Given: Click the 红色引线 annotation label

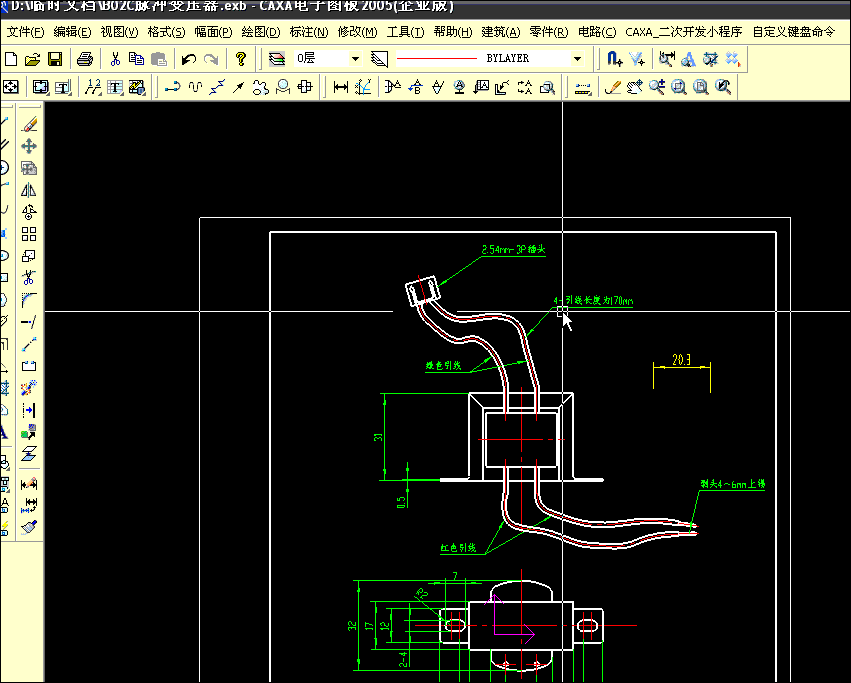Looking at the screenshot, I should tap(459, 548).
